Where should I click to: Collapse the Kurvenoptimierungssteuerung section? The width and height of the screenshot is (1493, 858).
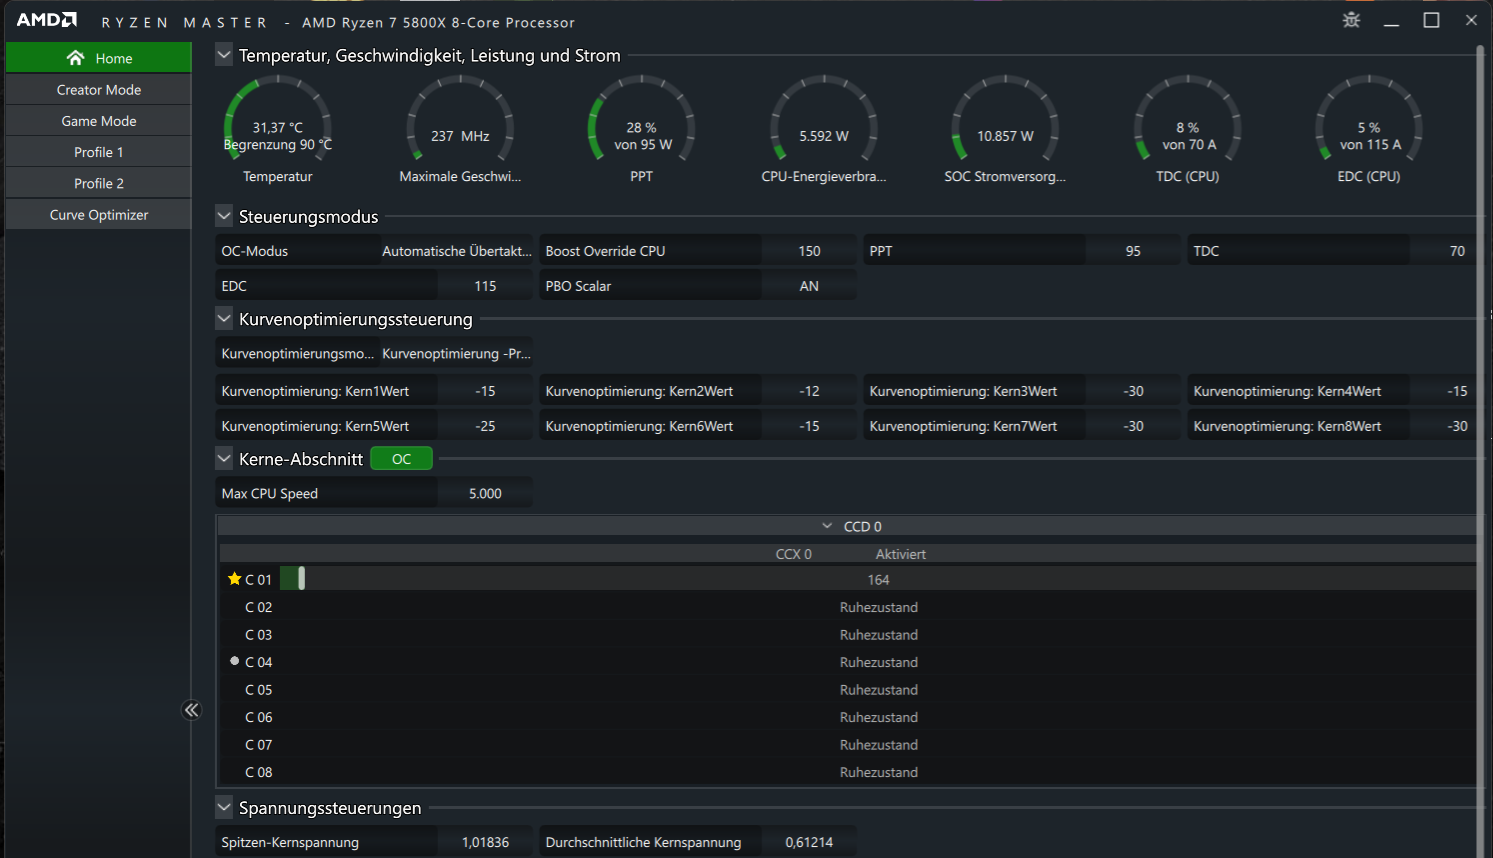pyautogui.click(x=224, y=319)
